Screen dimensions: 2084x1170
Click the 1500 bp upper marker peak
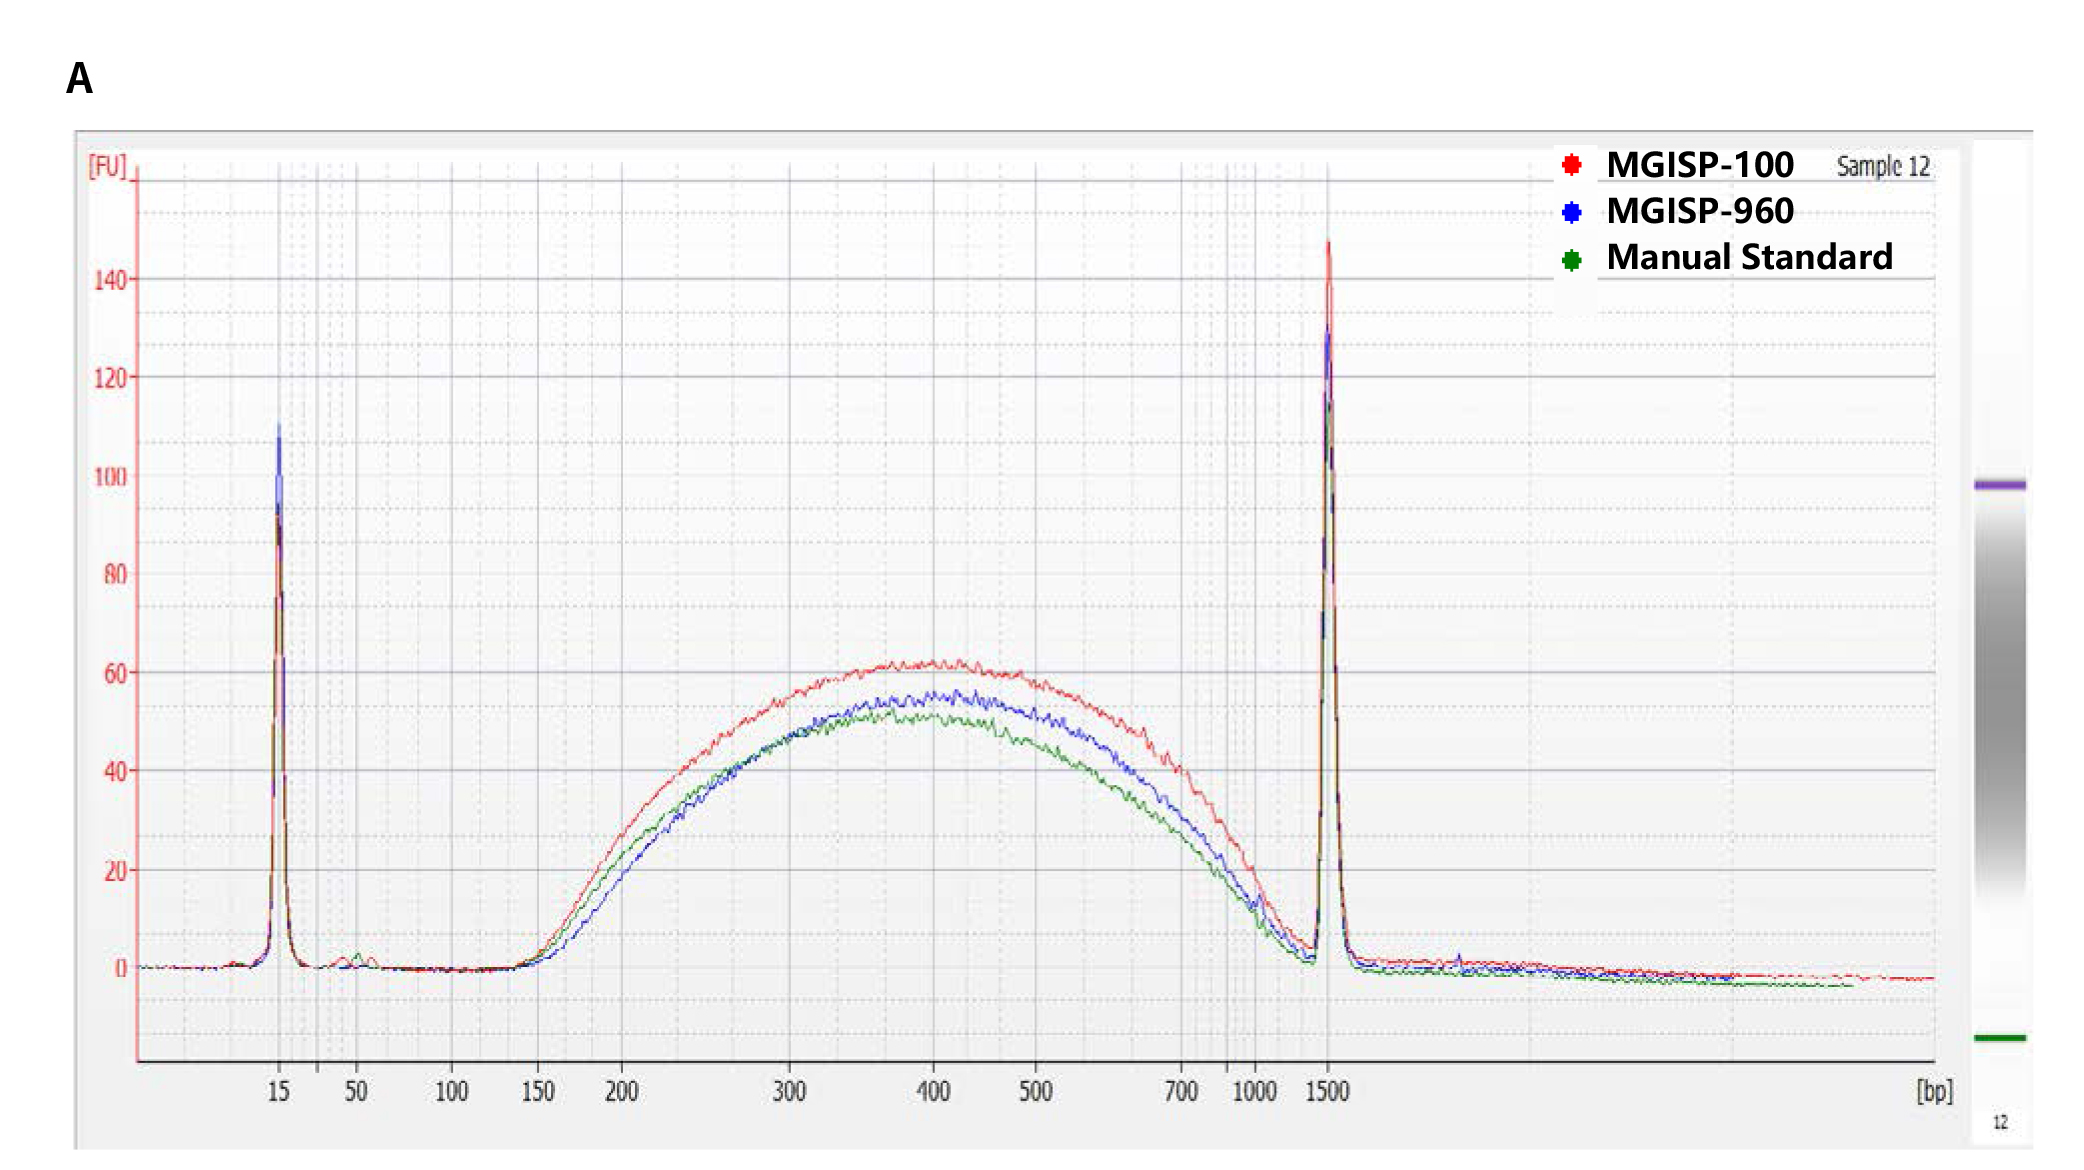pyautogui.click(x=1328, y=600)
